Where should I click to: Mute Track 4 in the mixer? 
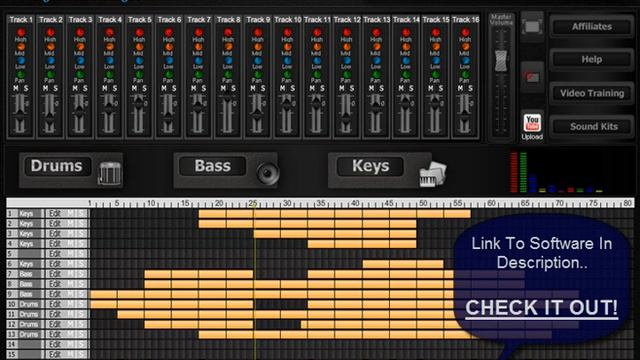click(x=104, y=88)
